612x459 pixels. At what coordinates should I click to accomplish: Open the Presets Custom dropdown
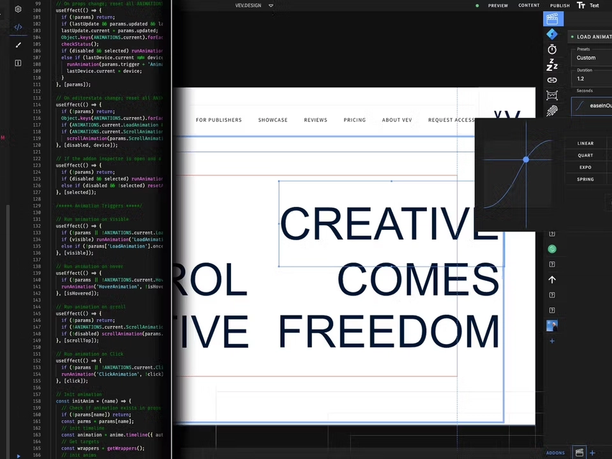(592, 58)
